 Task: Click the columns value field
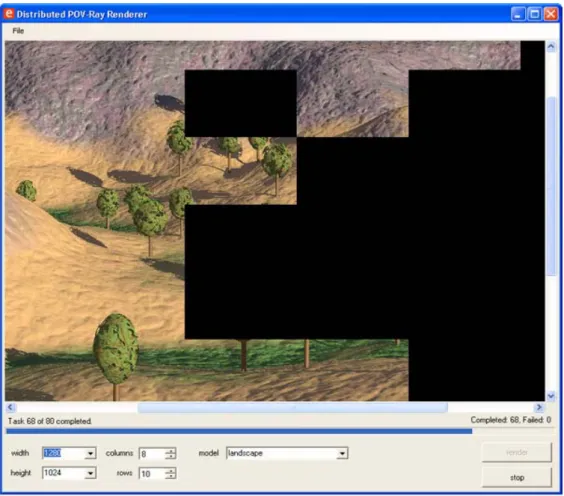click(152, 454)
